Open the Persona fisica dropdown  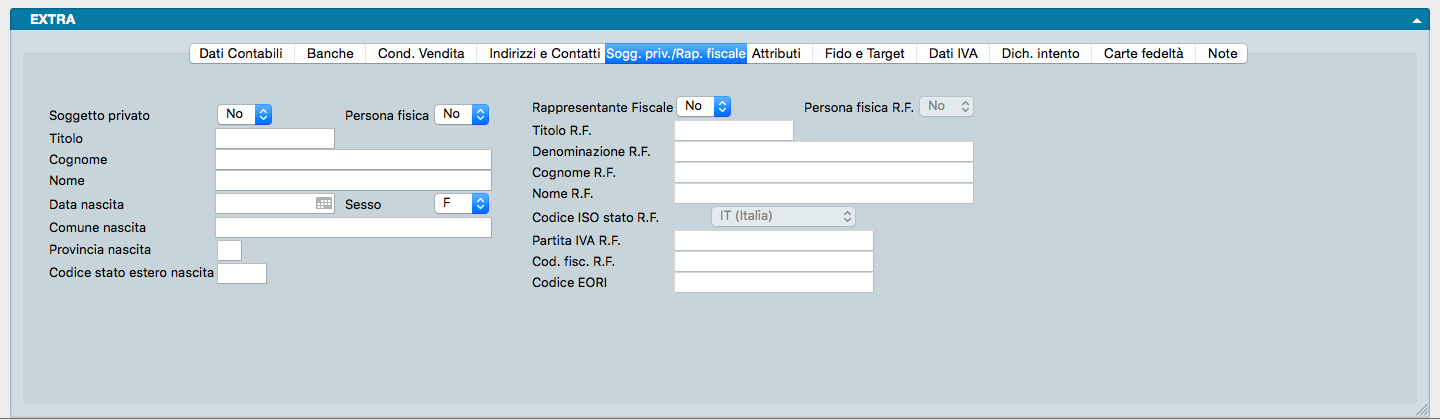tap(461, 115)
